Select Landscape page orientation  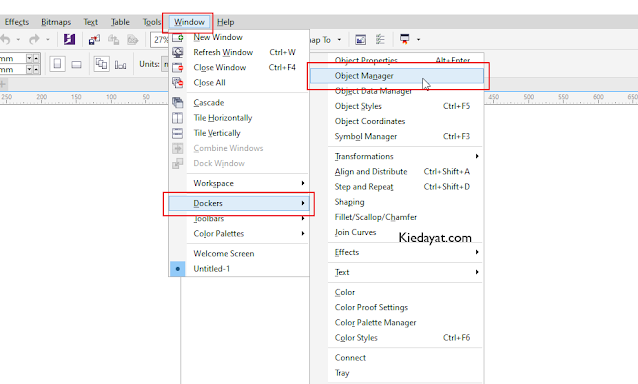(x=76, y=64)
